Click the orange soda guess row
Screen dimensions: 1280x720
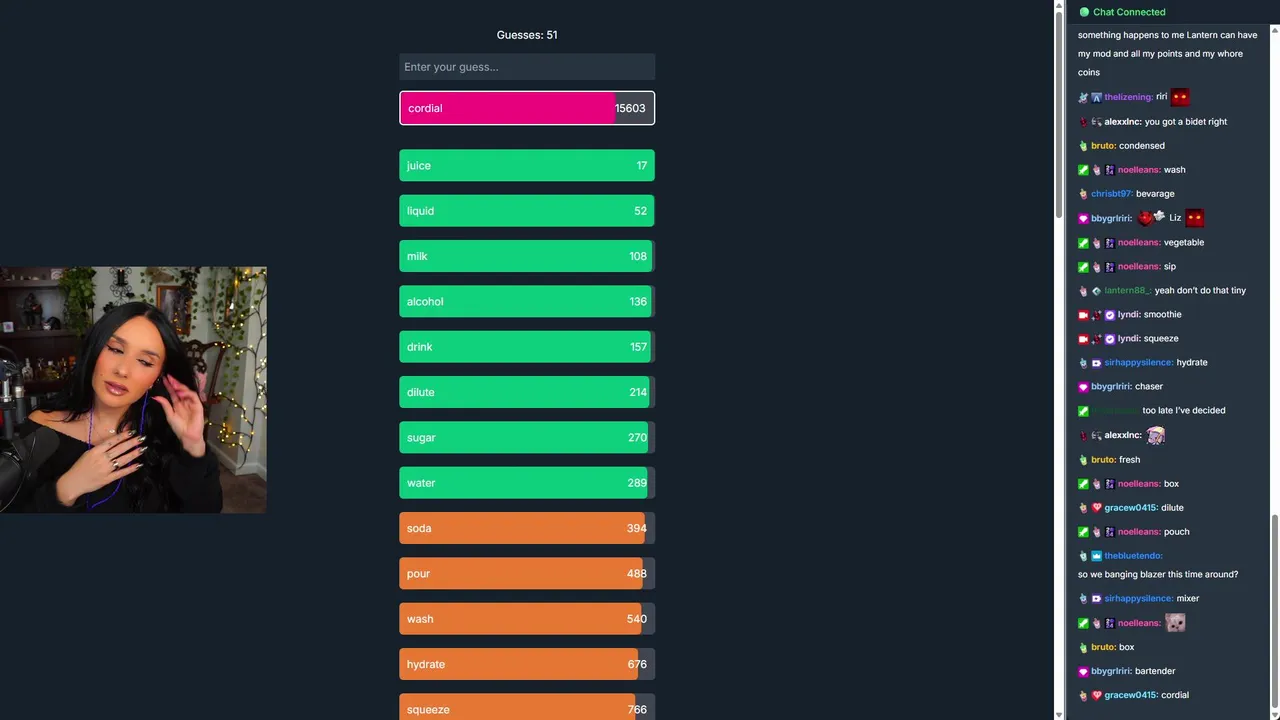(527, 528)
